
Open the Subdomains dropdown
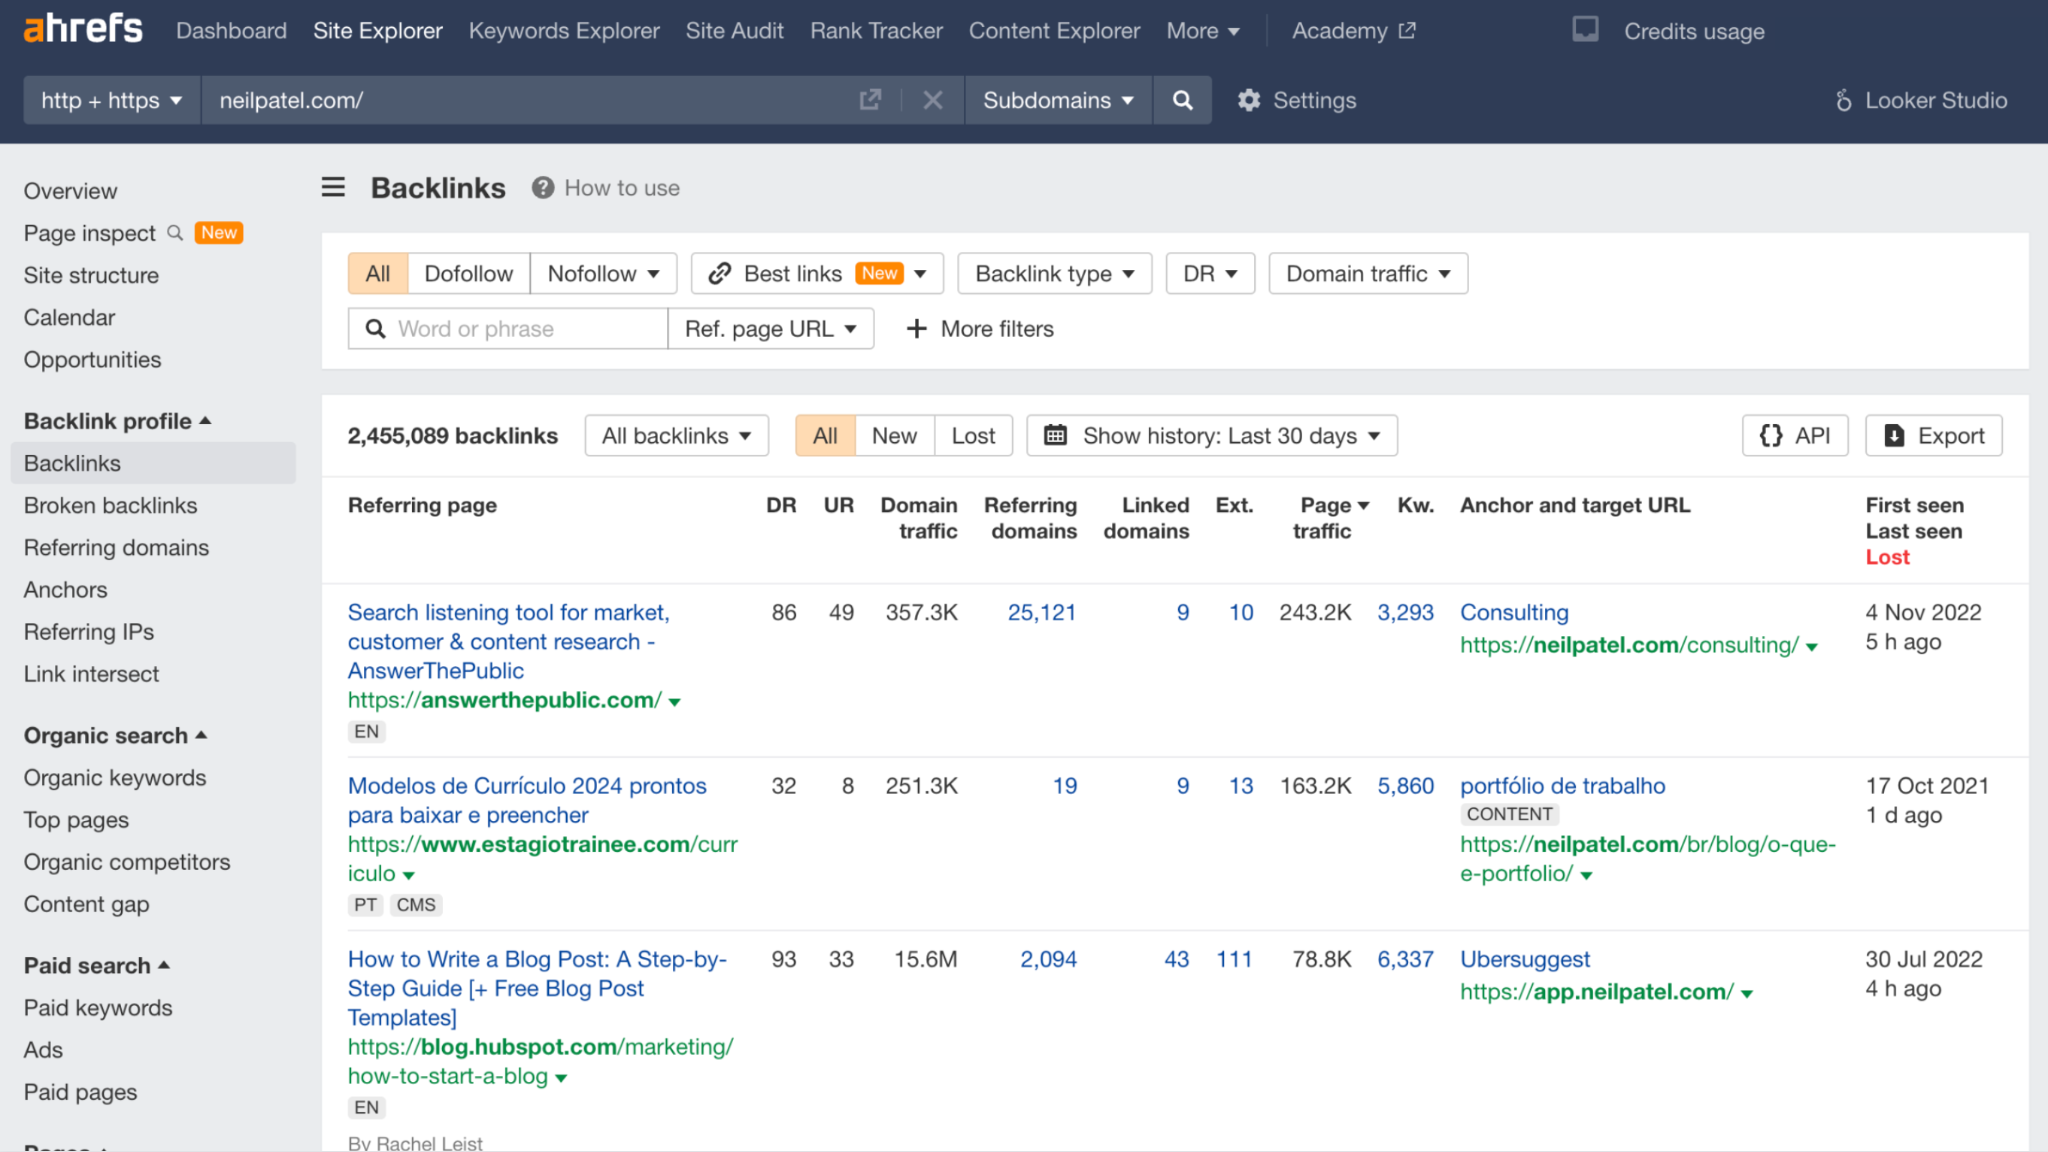tap(1057, 100)
